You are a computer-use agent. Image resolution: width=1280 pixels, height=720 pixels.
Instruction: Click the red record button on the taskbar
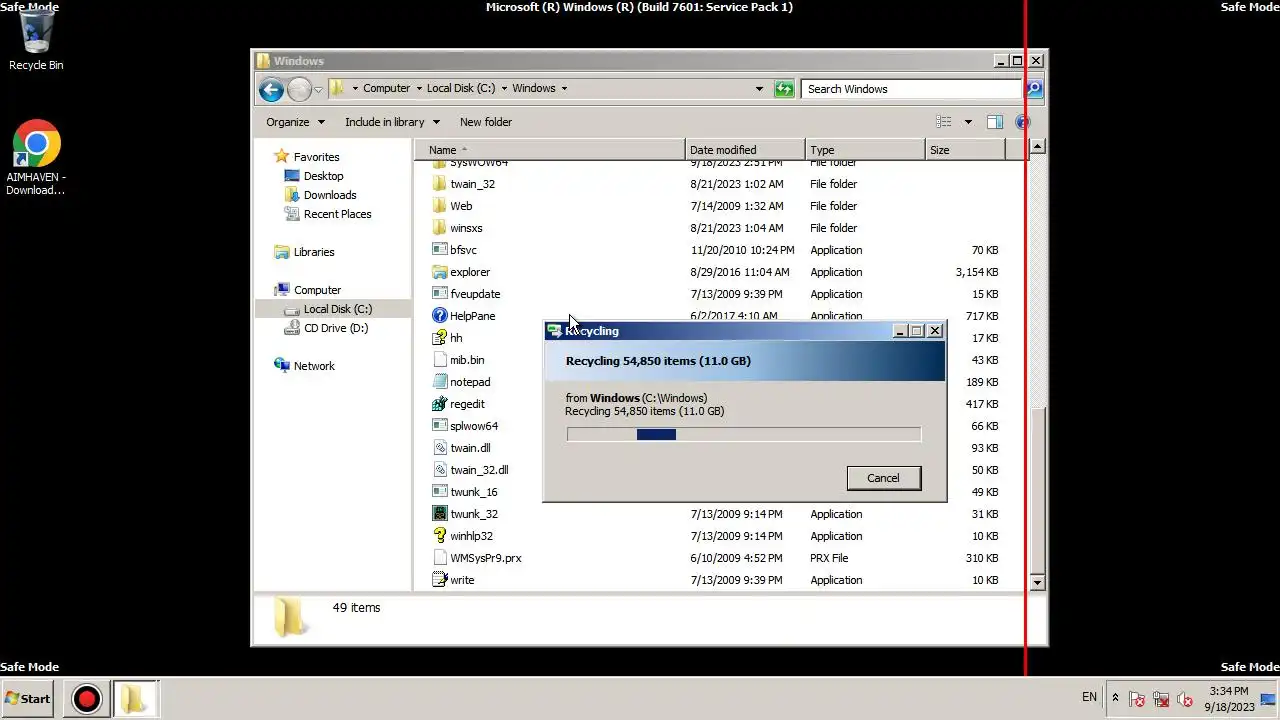(86, 699)
